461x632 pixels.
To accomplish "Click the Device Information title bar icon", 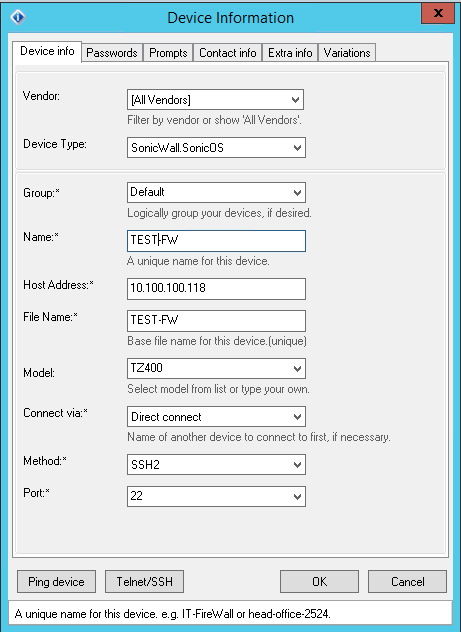I will coord(18,17).
